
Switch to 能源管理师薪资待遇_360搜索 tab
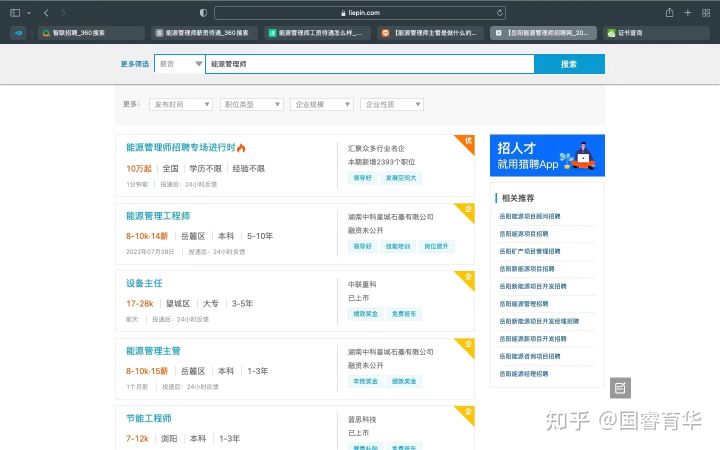coord(204,33)
